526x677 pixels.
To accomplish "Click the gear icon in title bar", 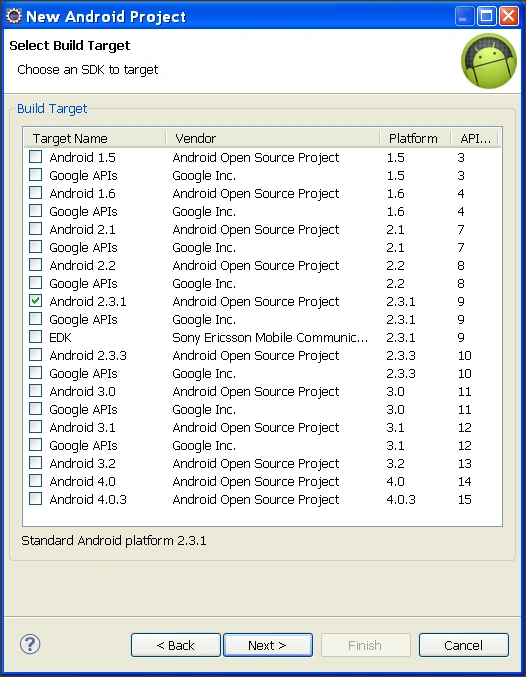I will tap(14, 16).
